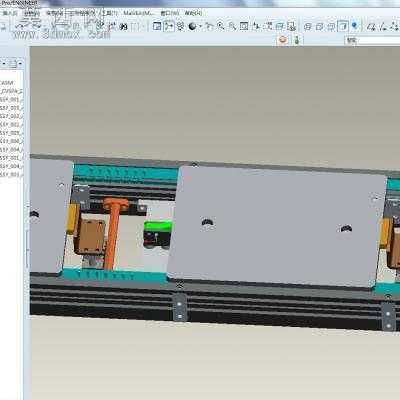
Task: Click the binoculars Find tool
Action: coord(124,26)
